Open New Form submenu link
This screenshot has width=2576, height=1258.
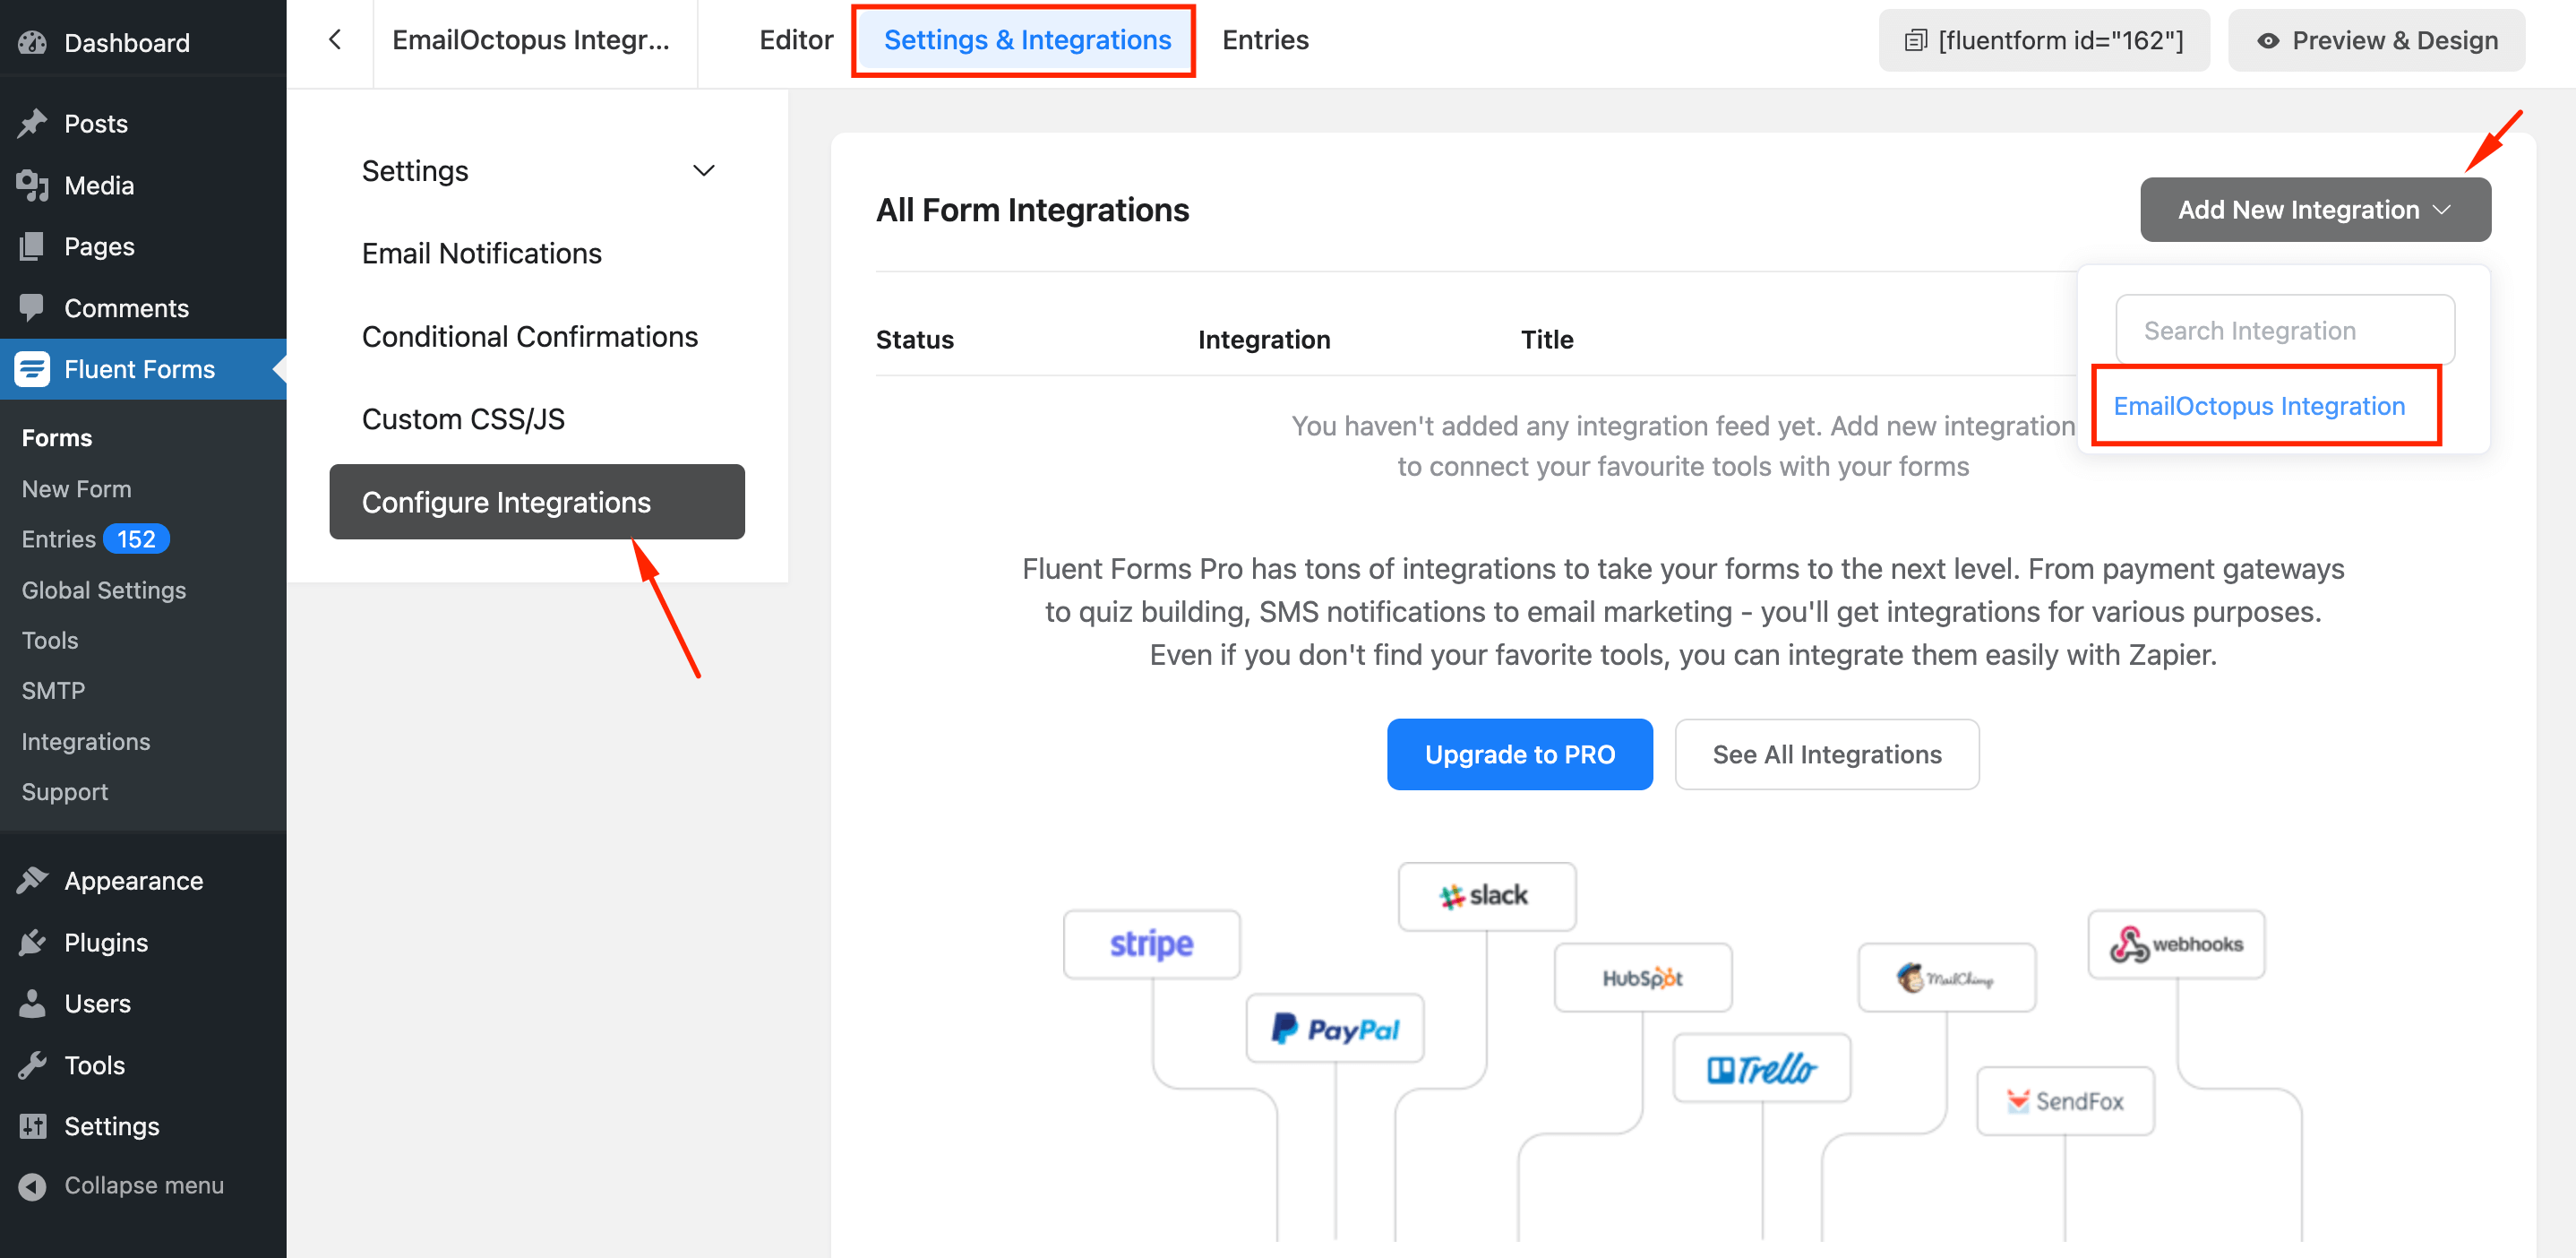click(76, 489)
